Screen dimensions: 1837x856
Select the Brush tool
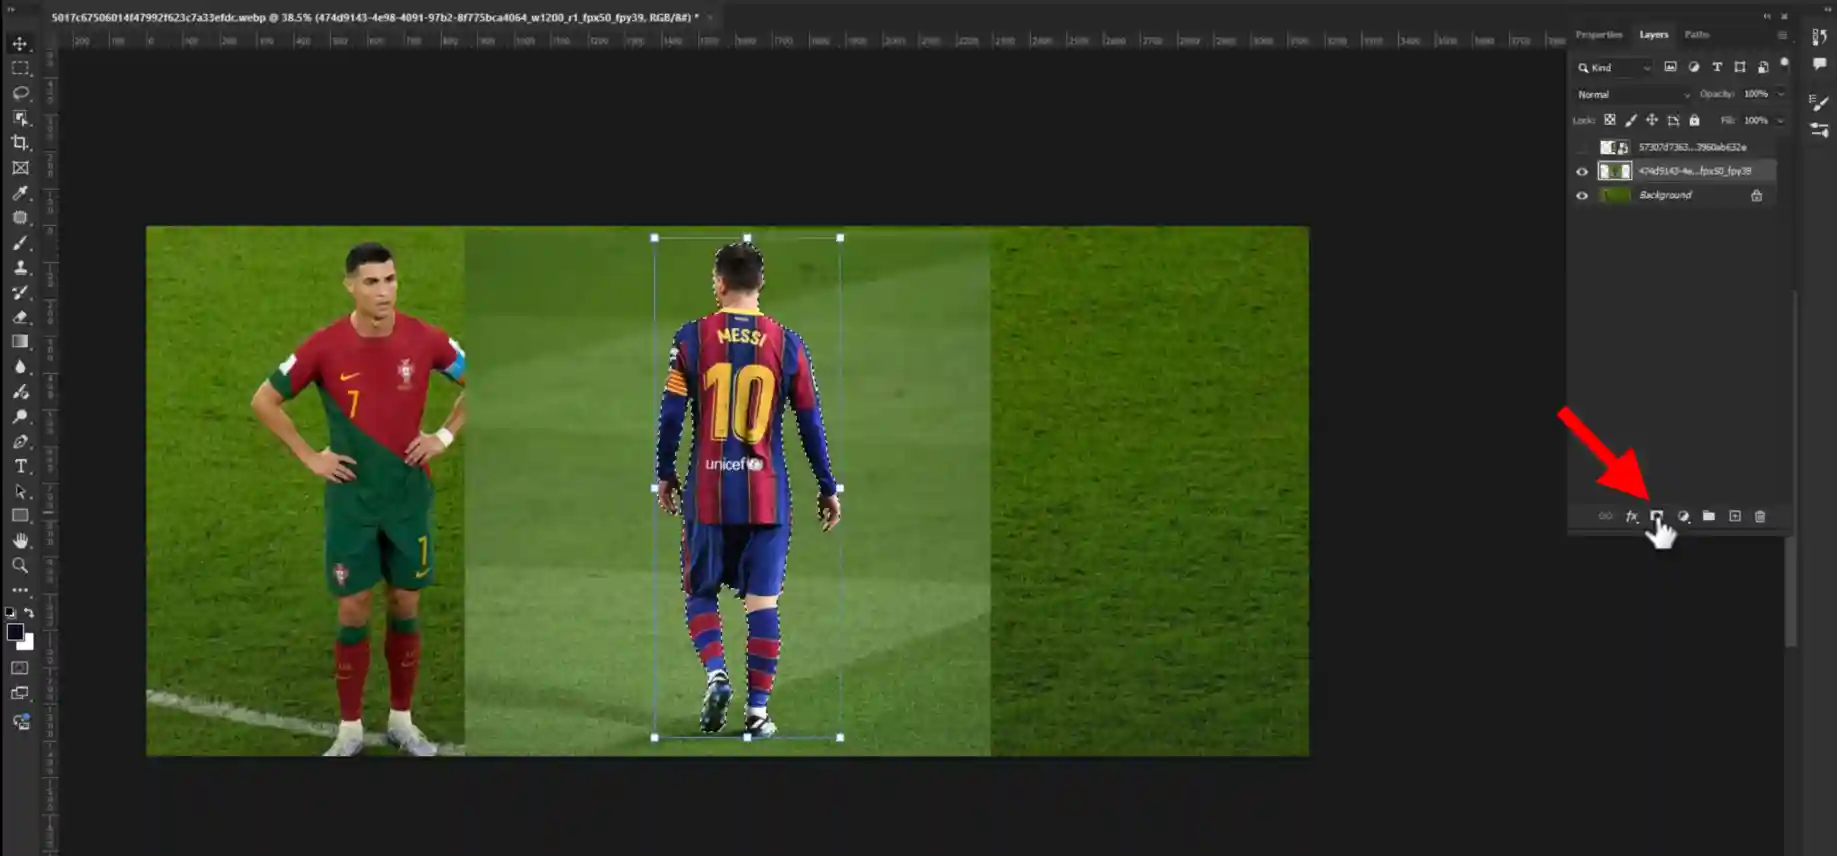[20, 243]
